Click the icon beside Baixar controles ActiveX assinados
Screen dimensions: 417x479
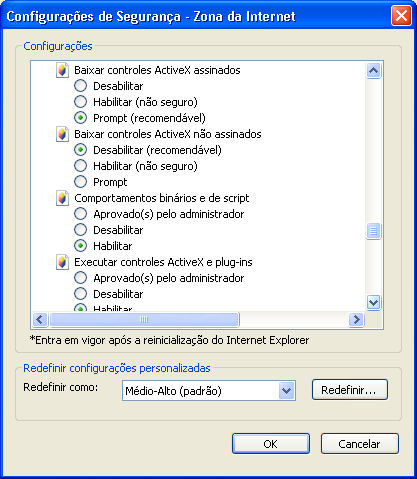pyautogui.click(x=62, y=70)
